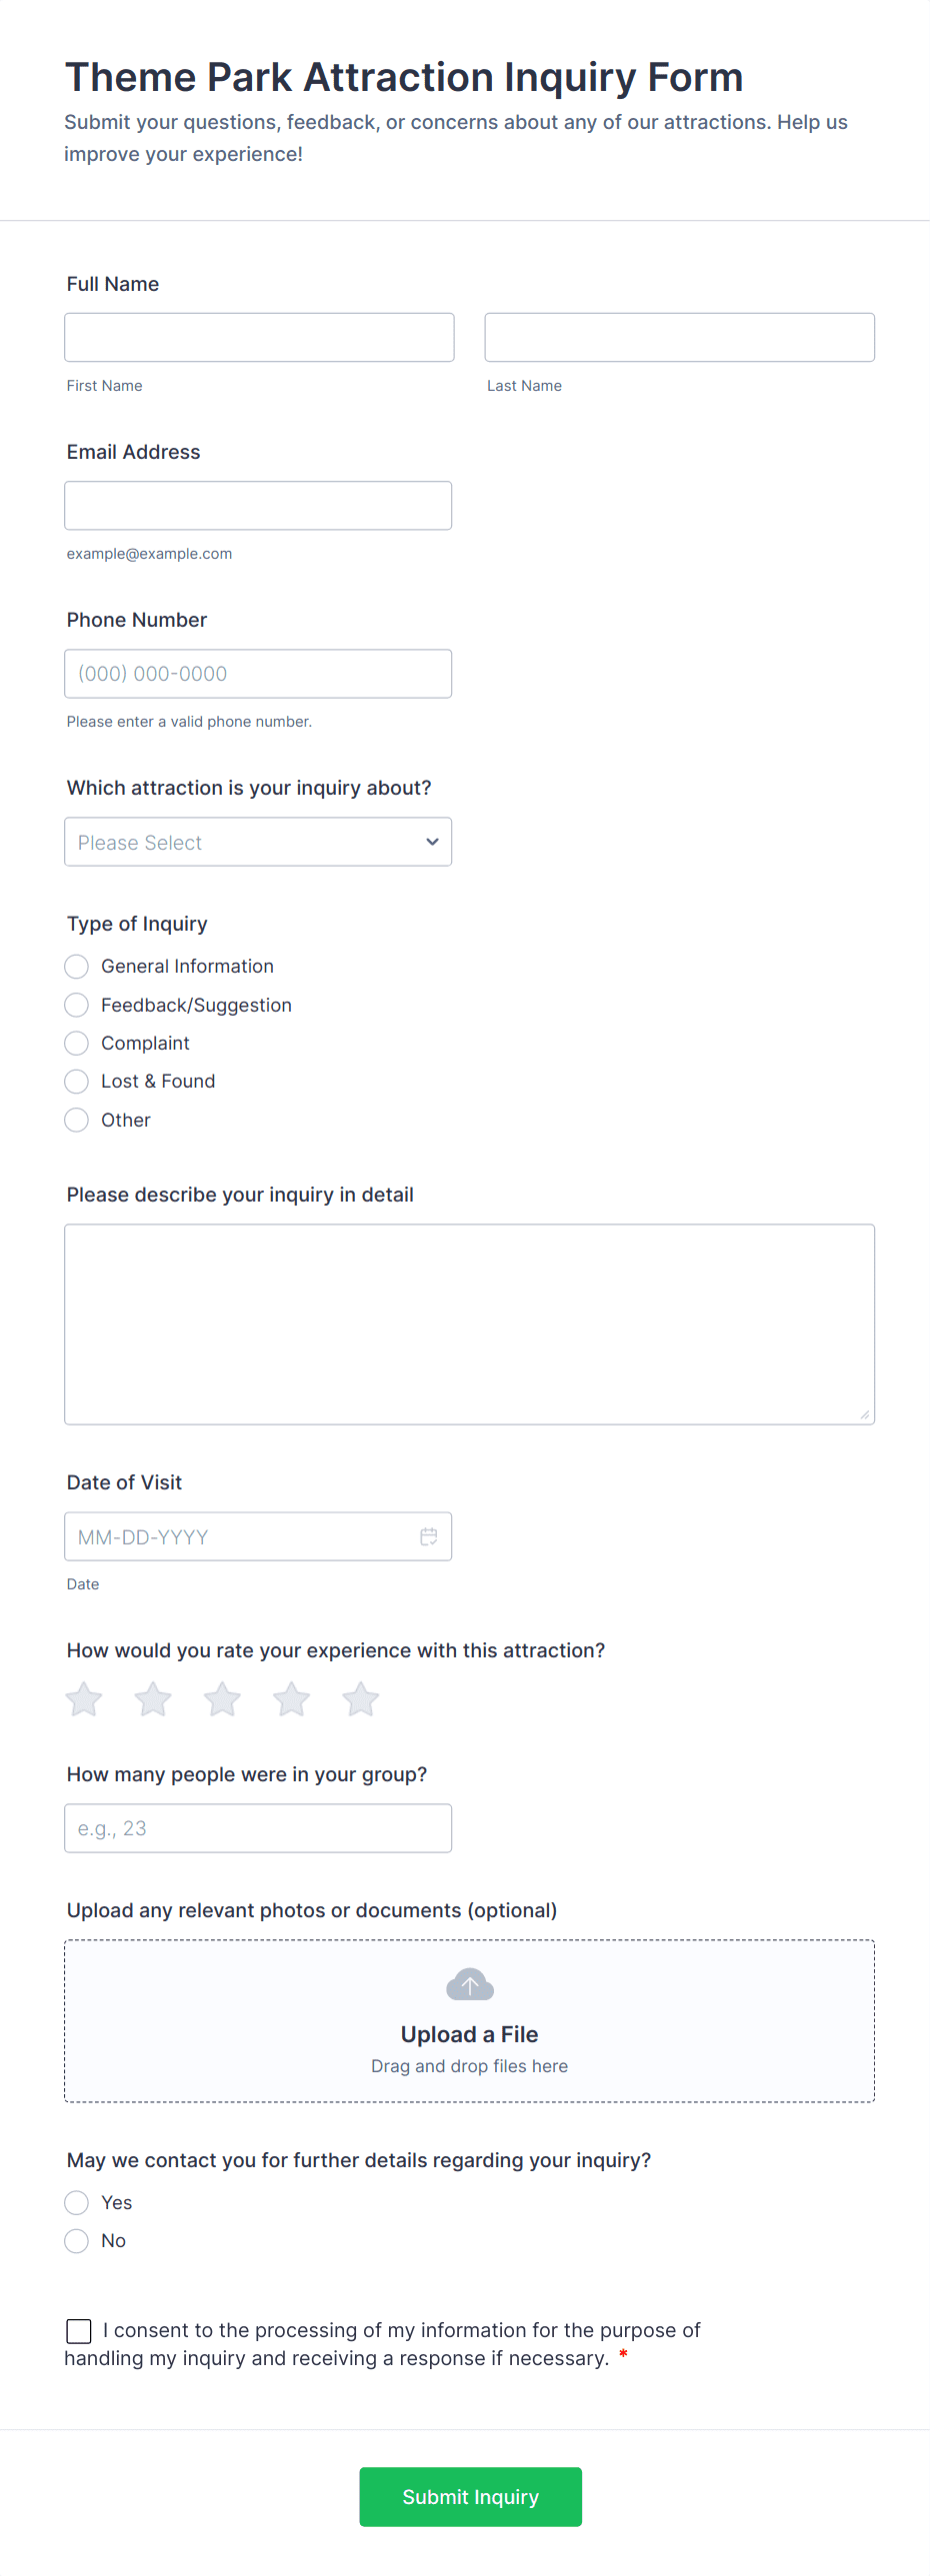Image resolution: width=930 pixels, height=2576 pixels.
Task: Check the consent to processing checkbox
Action: (x=79, y=2331)
